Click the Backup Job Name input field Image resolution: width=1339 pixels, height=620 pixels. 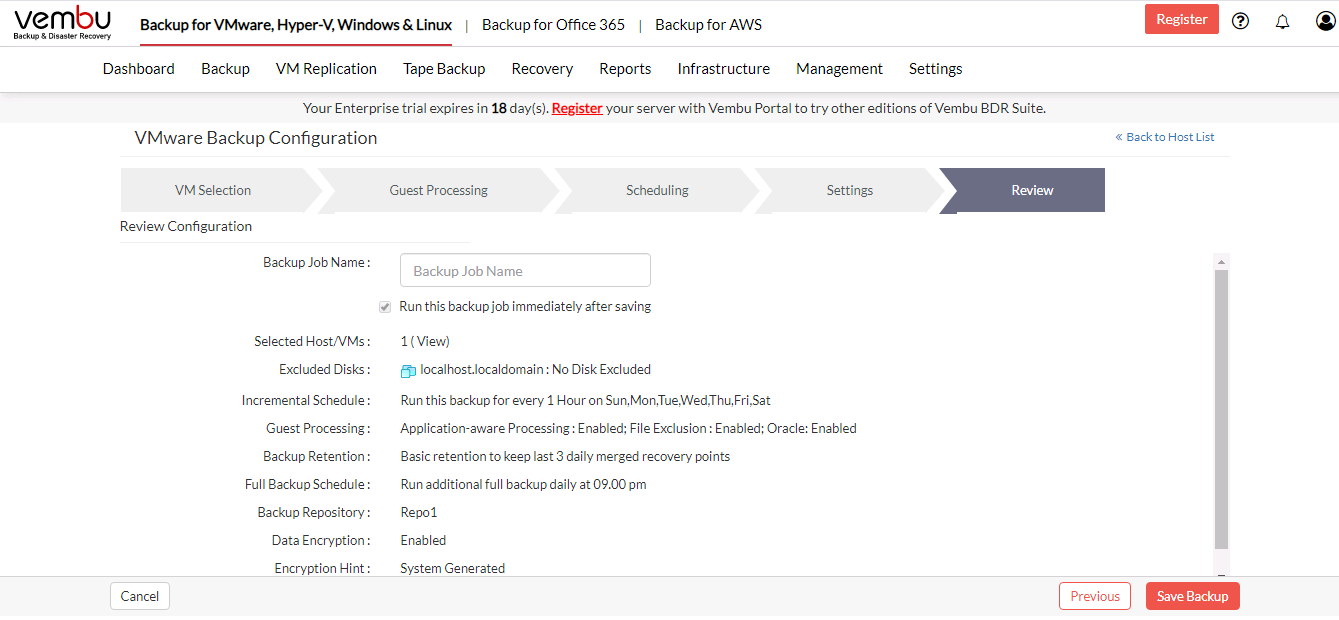tap(525, 271)
